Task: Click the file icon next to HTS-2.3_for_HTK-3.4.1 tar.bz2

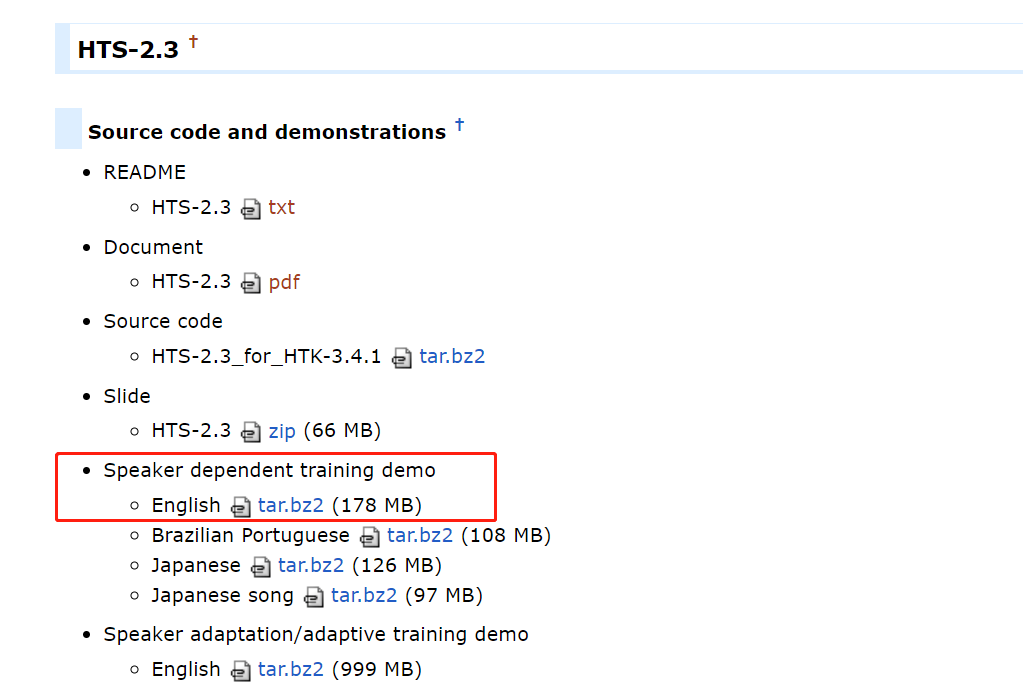Action: (401, 358)
